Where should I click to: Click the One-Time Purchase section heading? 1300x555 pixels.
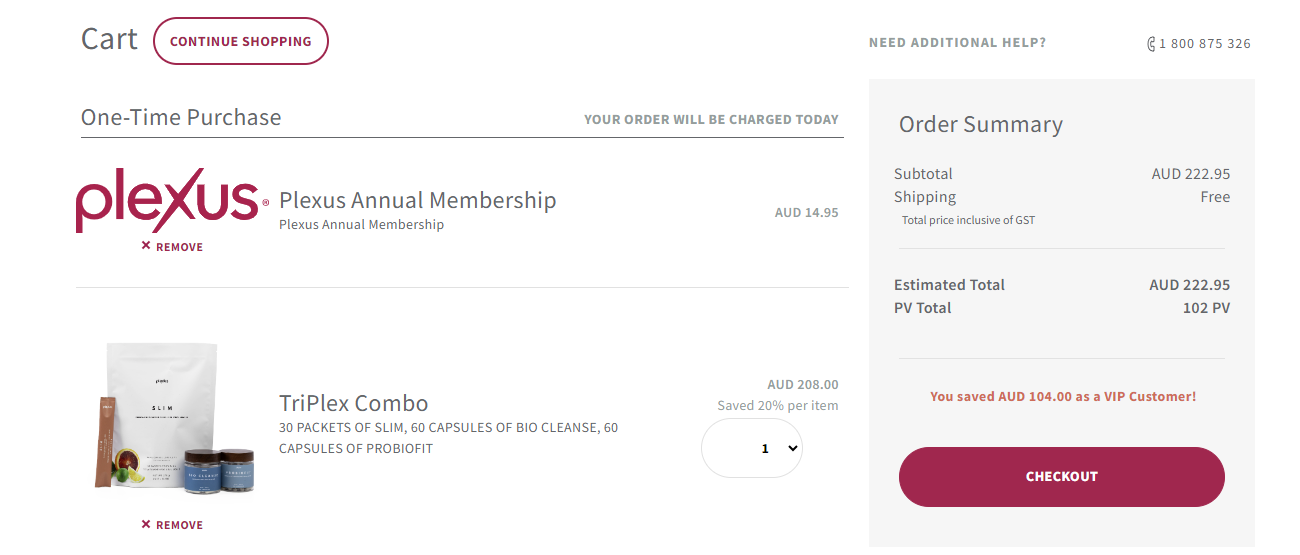pyautogui.click(x=181, y=117)
